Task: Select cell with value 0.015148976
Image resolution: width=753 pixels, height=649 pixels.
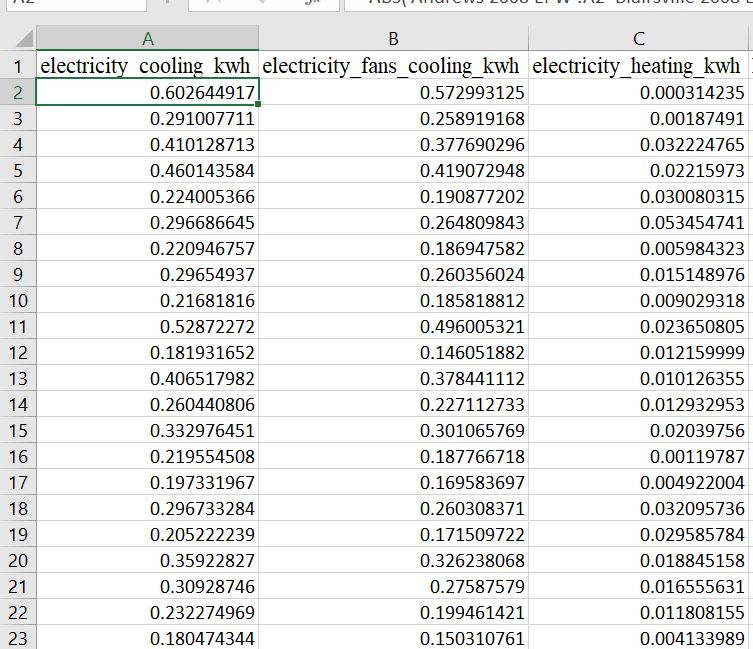Action: point(639,275)
